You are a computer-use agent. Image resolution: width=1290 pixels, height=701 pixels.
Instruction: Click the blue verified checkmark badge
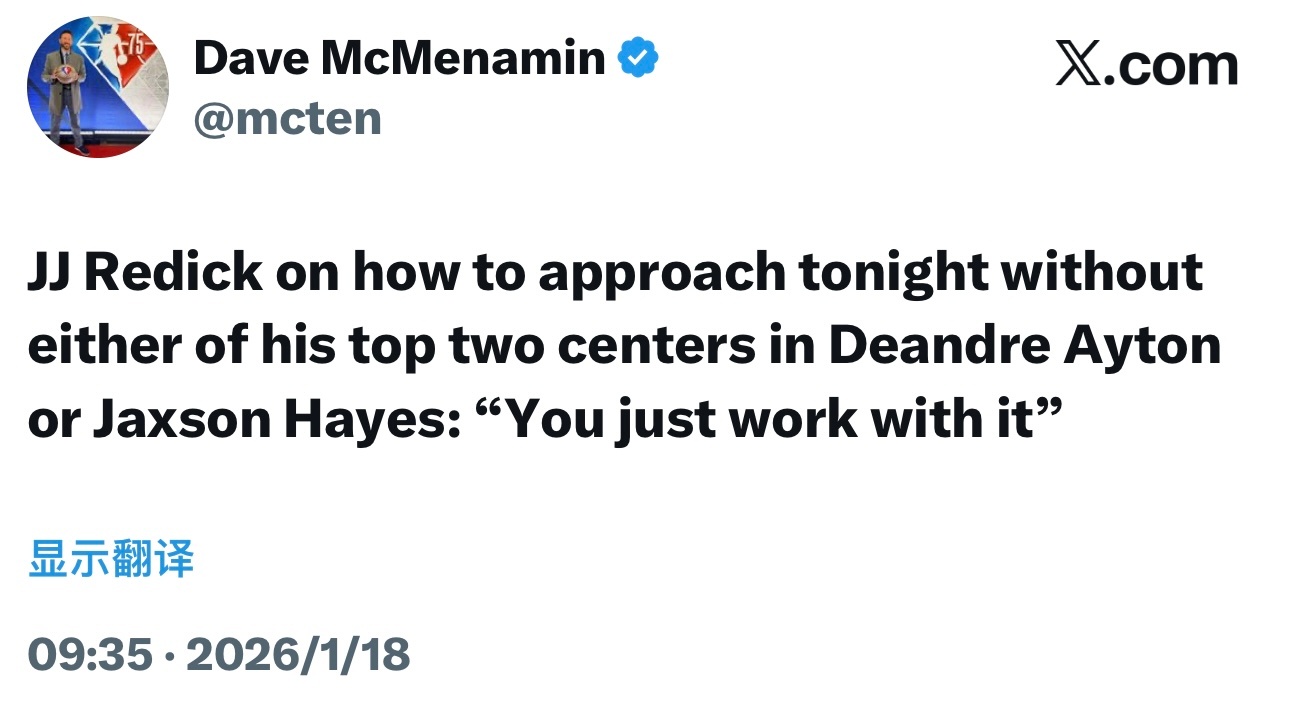[637, 59]
